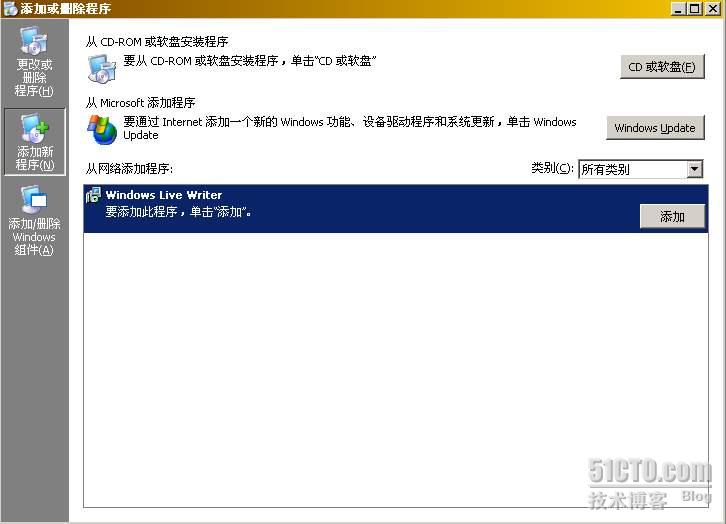Click the CD-ROM install disc icon
This screenshot has height=524, width=726.
click(x=102, y=69)
